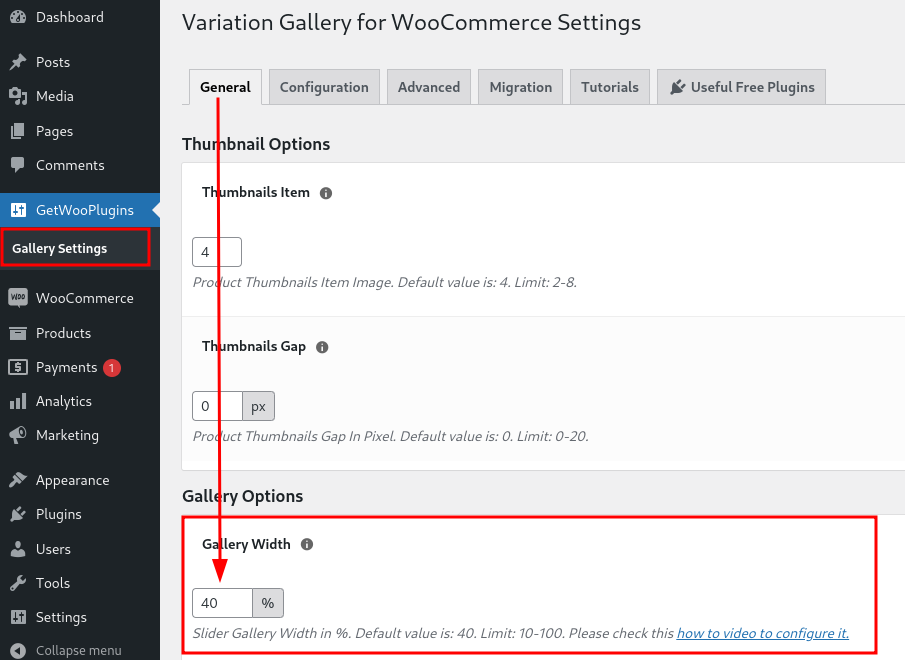Select the Useful Free Plugins tab
The width and height of the screenshot is (905, 660).
(742, 87)
